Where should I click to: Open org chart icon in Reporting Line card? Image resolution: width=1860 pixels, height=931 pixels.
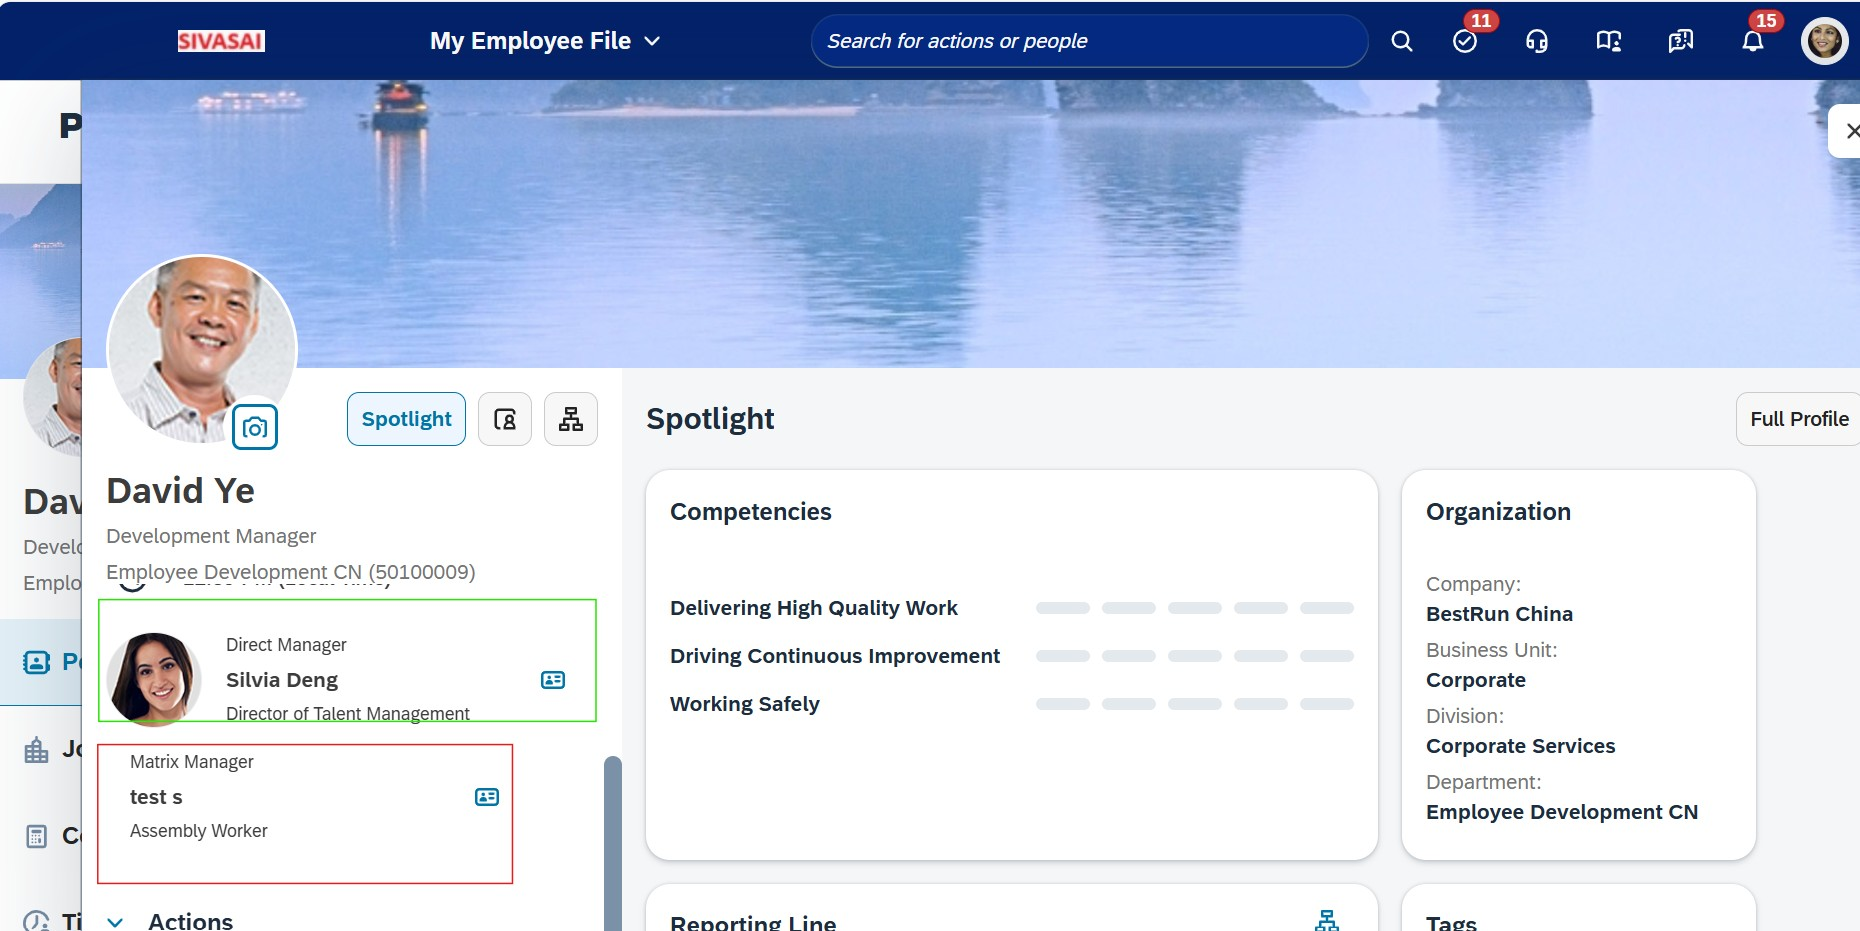(x=1327, y=920)
